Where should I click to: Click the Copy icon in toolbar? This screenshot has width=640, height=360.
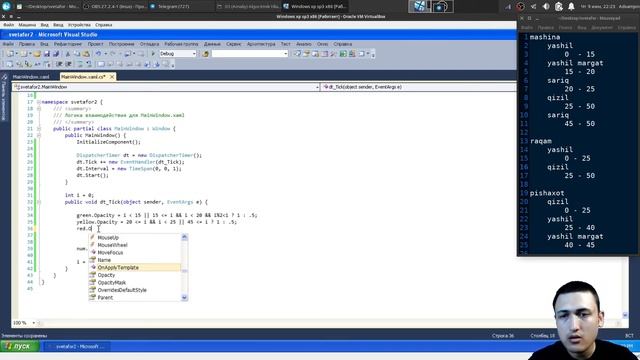point(77,54)
